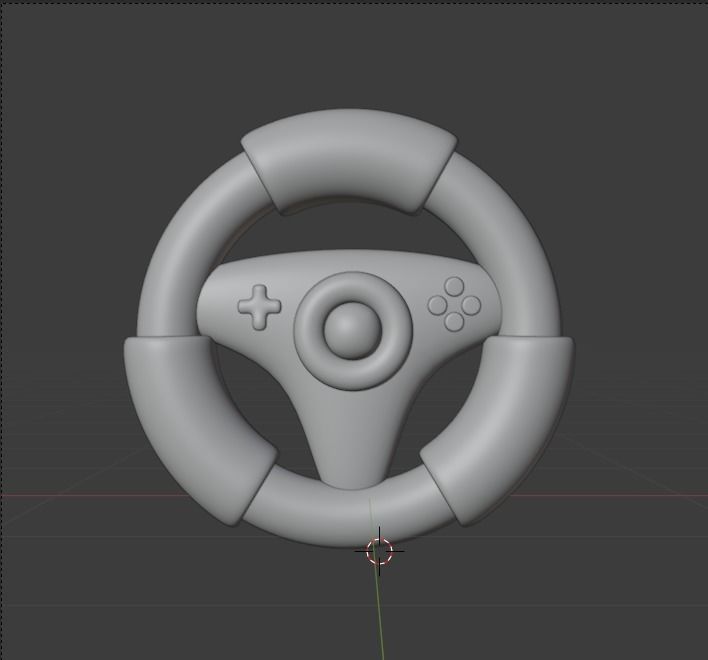This screenshot has height=660, width=708.
Task: Select the top grip pad of the steering wheel
Action: point(349,160)
